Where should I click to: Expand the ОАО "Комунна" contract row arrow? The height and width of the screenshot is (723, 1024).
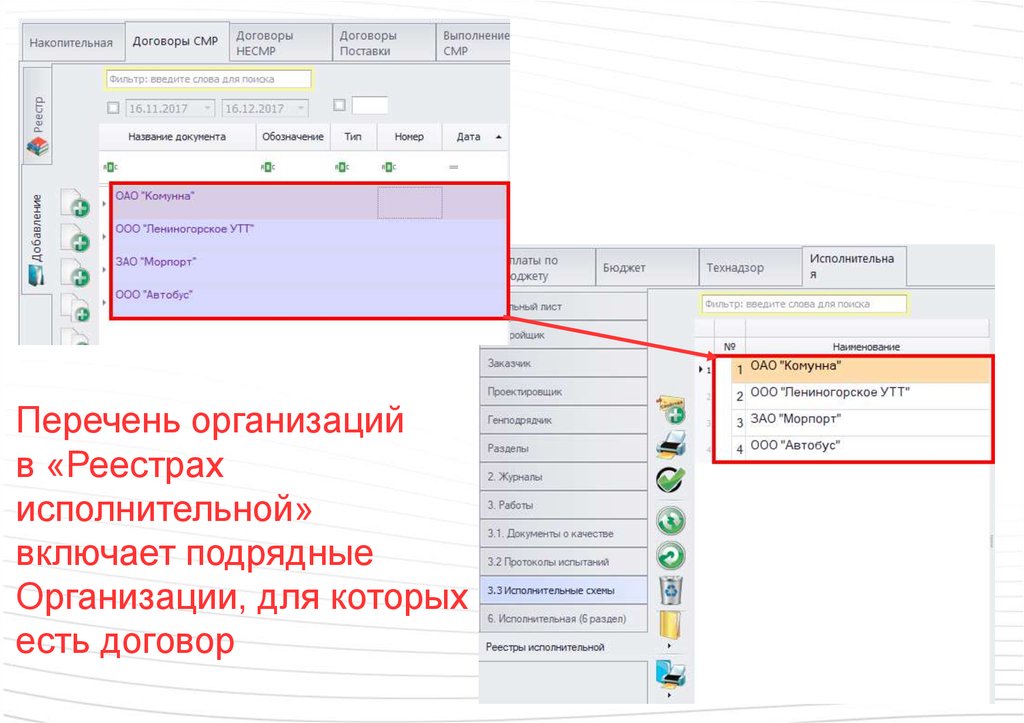click(104, 204)
